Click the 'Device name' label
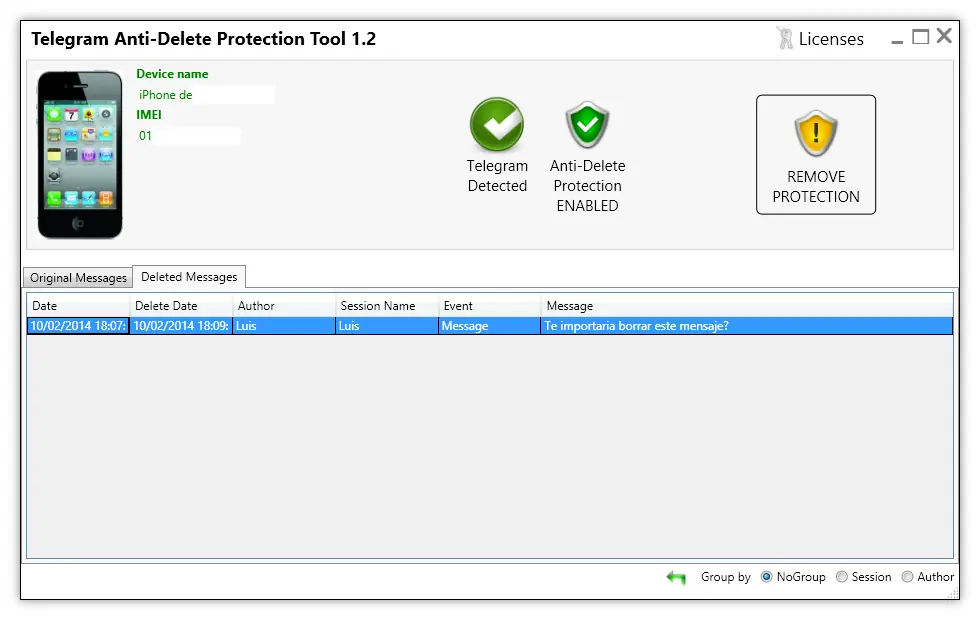The image size is (980, 620). point(172,74)
